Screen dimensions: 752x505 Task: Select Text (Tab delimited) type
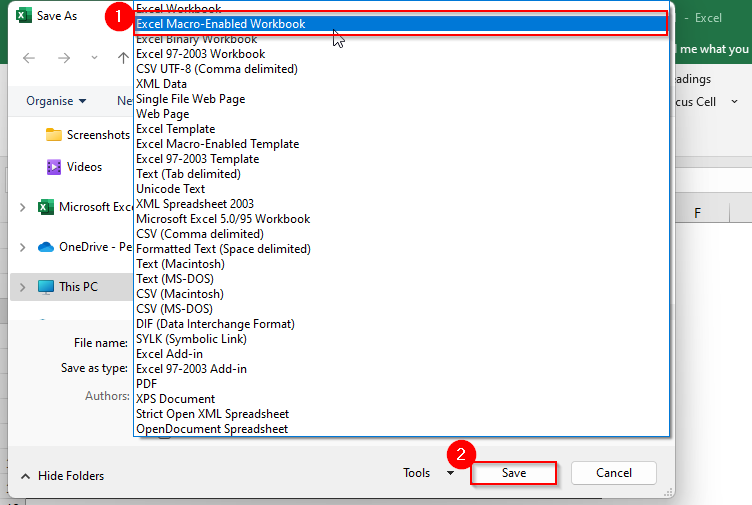tap(401, 174)
